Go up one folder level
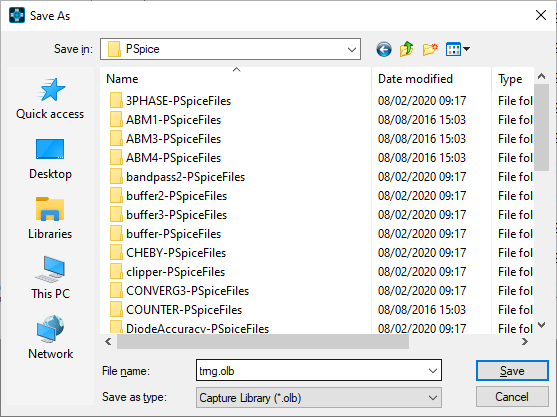The image size is (557, 417). point(406,49)
